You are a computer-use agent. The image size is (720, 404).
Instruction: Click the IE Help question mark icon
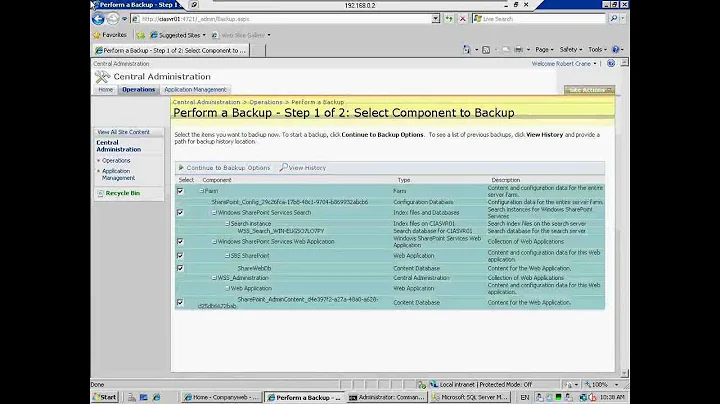click(616, 50)
